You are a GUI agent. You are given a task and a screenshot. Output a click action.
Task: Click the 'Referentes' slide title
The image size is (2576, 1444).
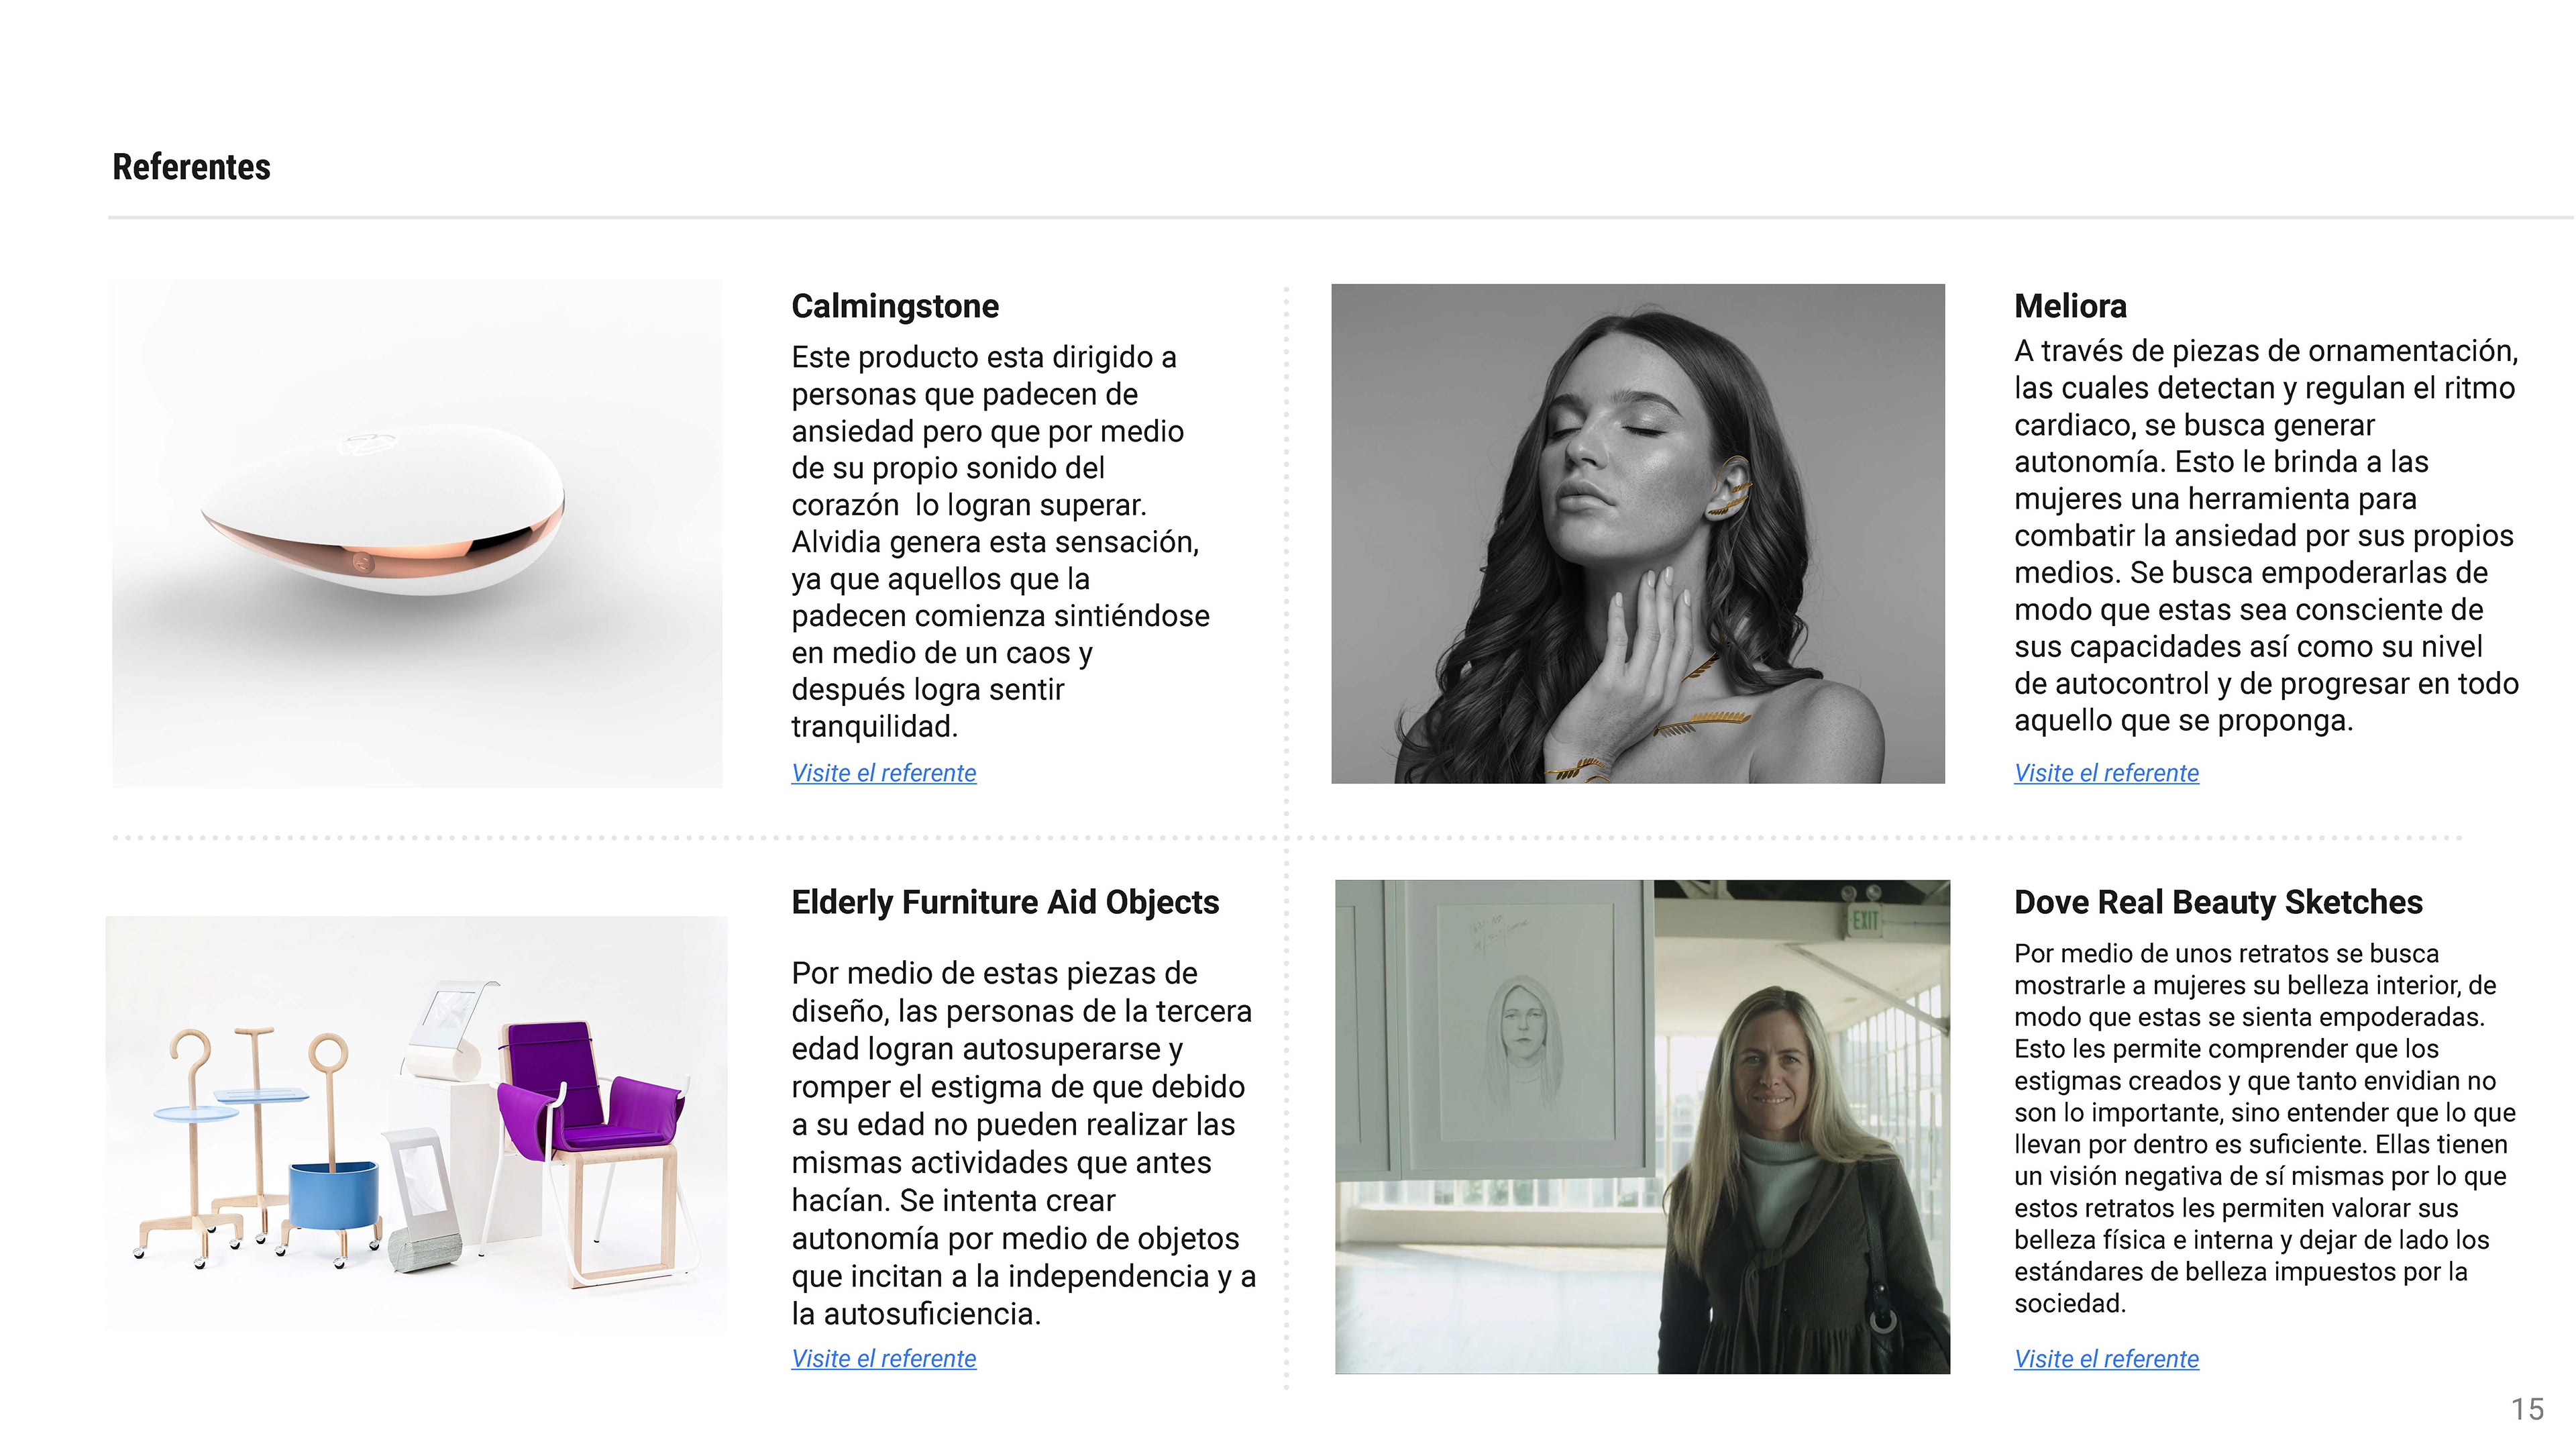[191, 167]
